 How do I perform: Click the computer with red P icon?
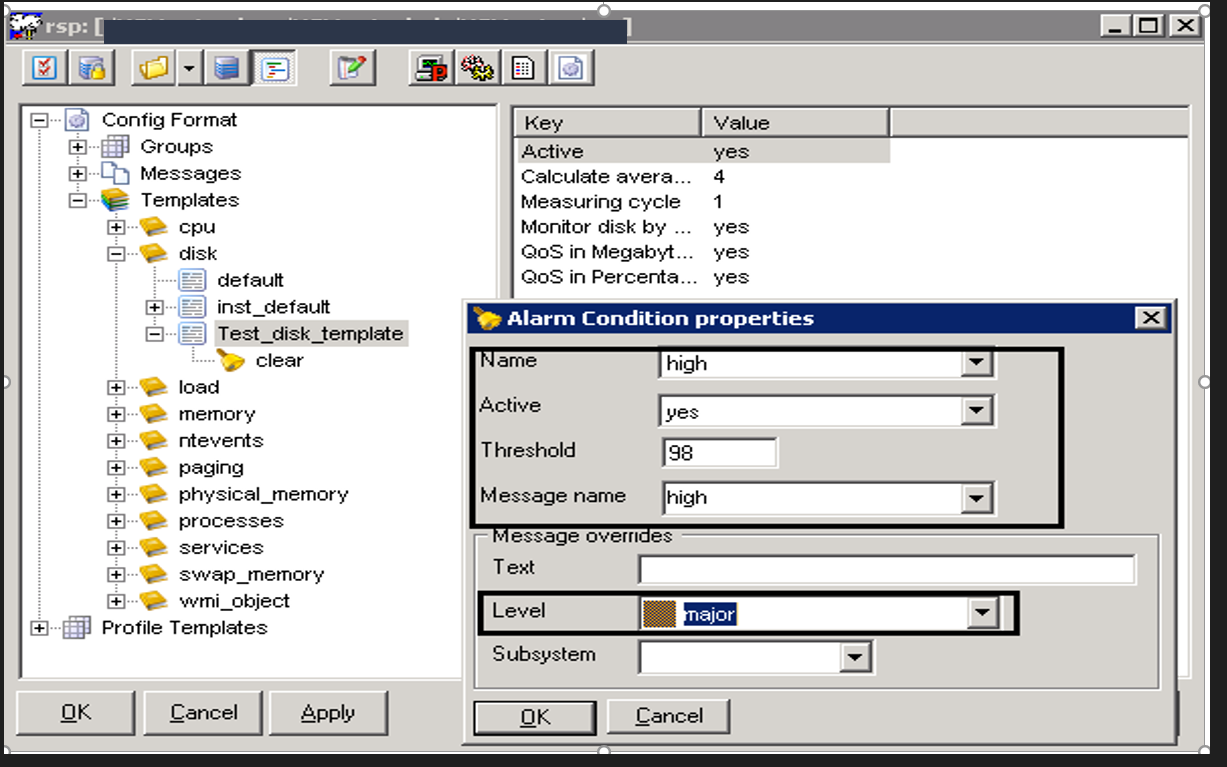[432, 68]
